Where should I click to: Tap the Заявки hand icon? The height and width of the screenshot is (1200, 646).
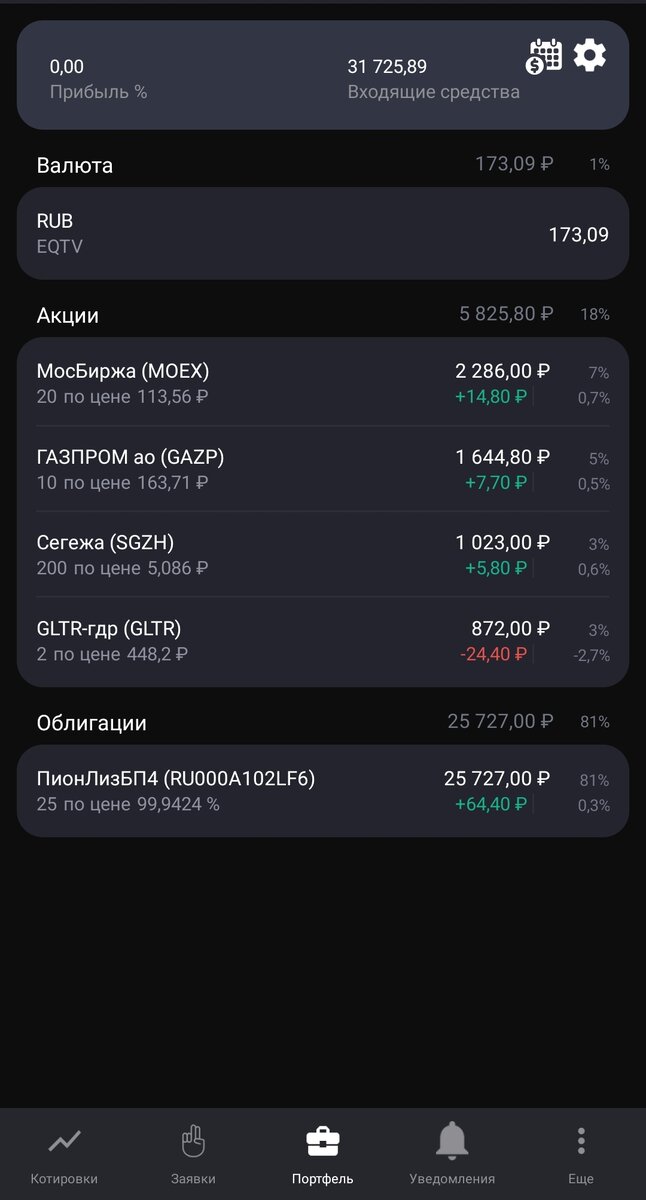pos(193,1141)
